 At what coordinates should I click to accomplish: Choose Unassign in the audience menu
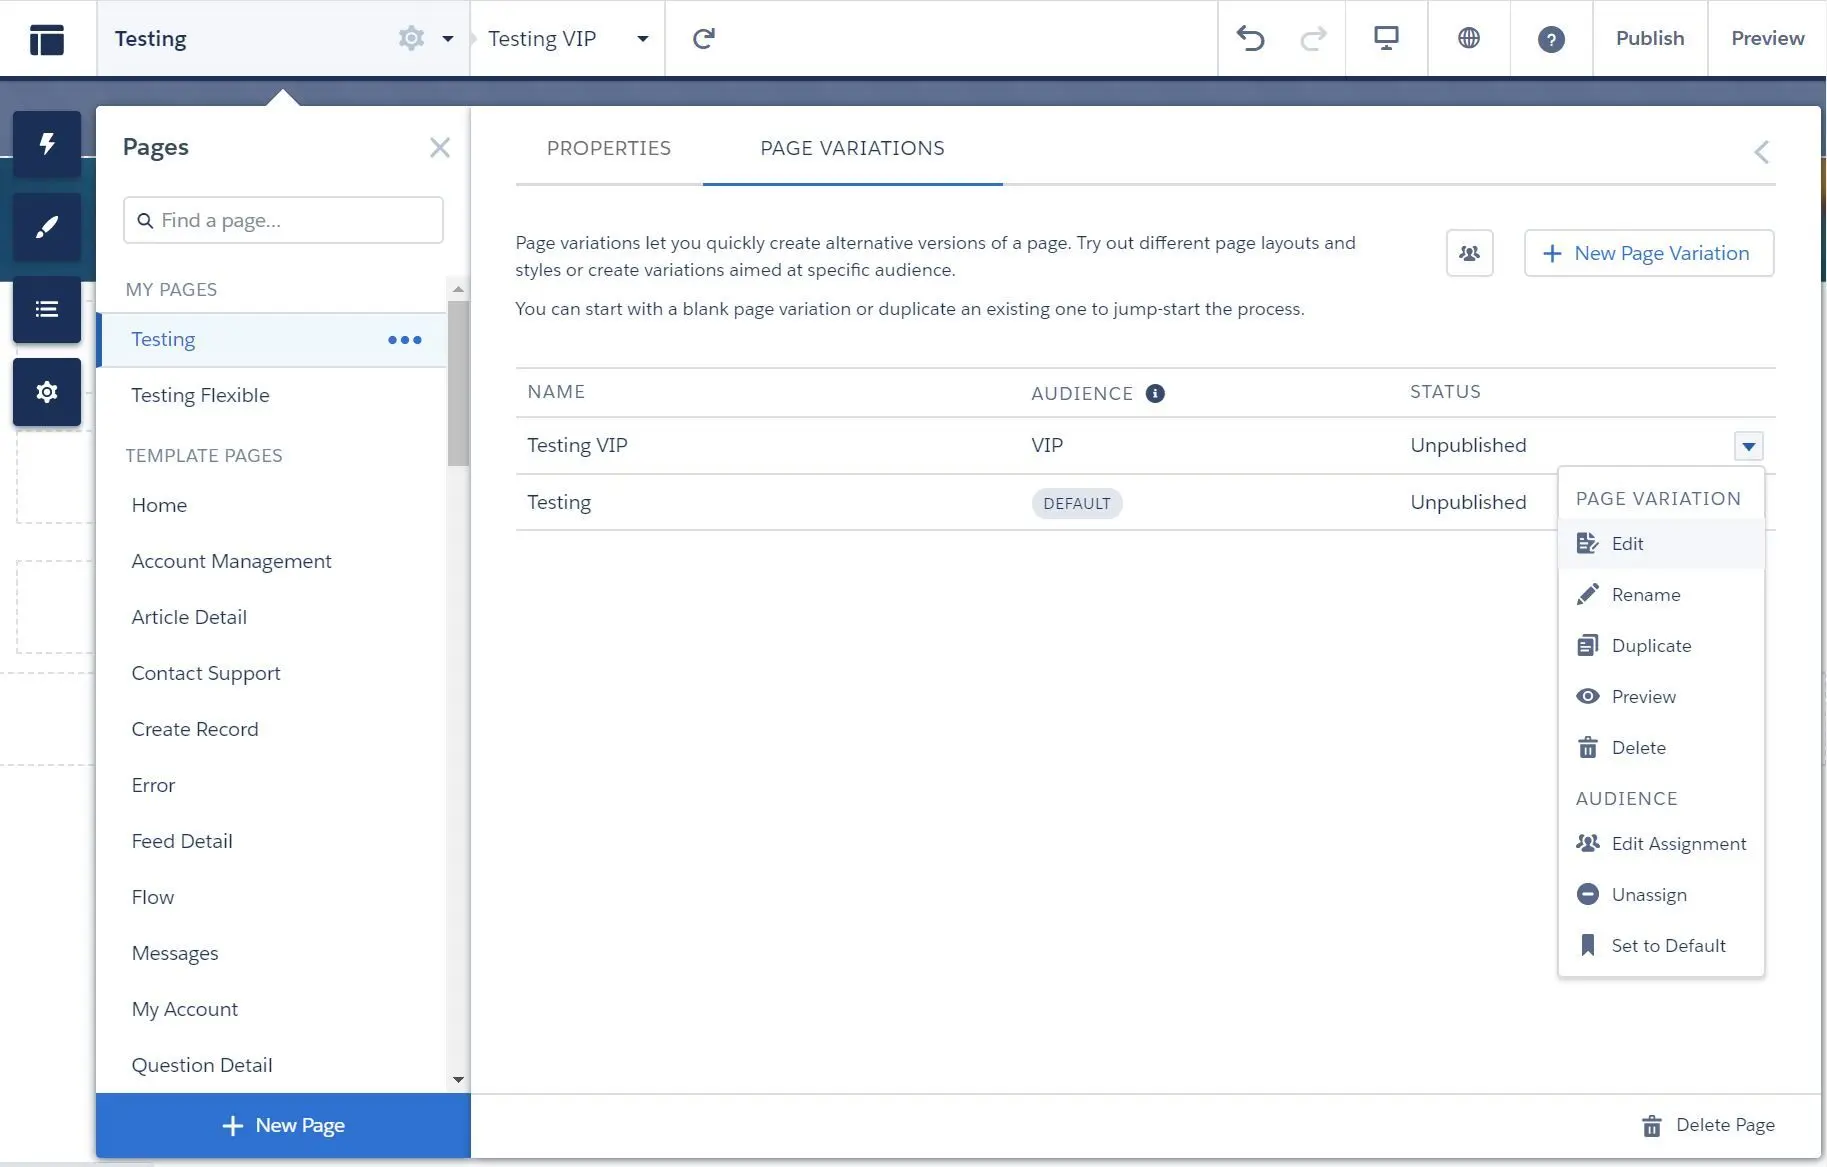pyautogui.click(x=1661, y=895)
